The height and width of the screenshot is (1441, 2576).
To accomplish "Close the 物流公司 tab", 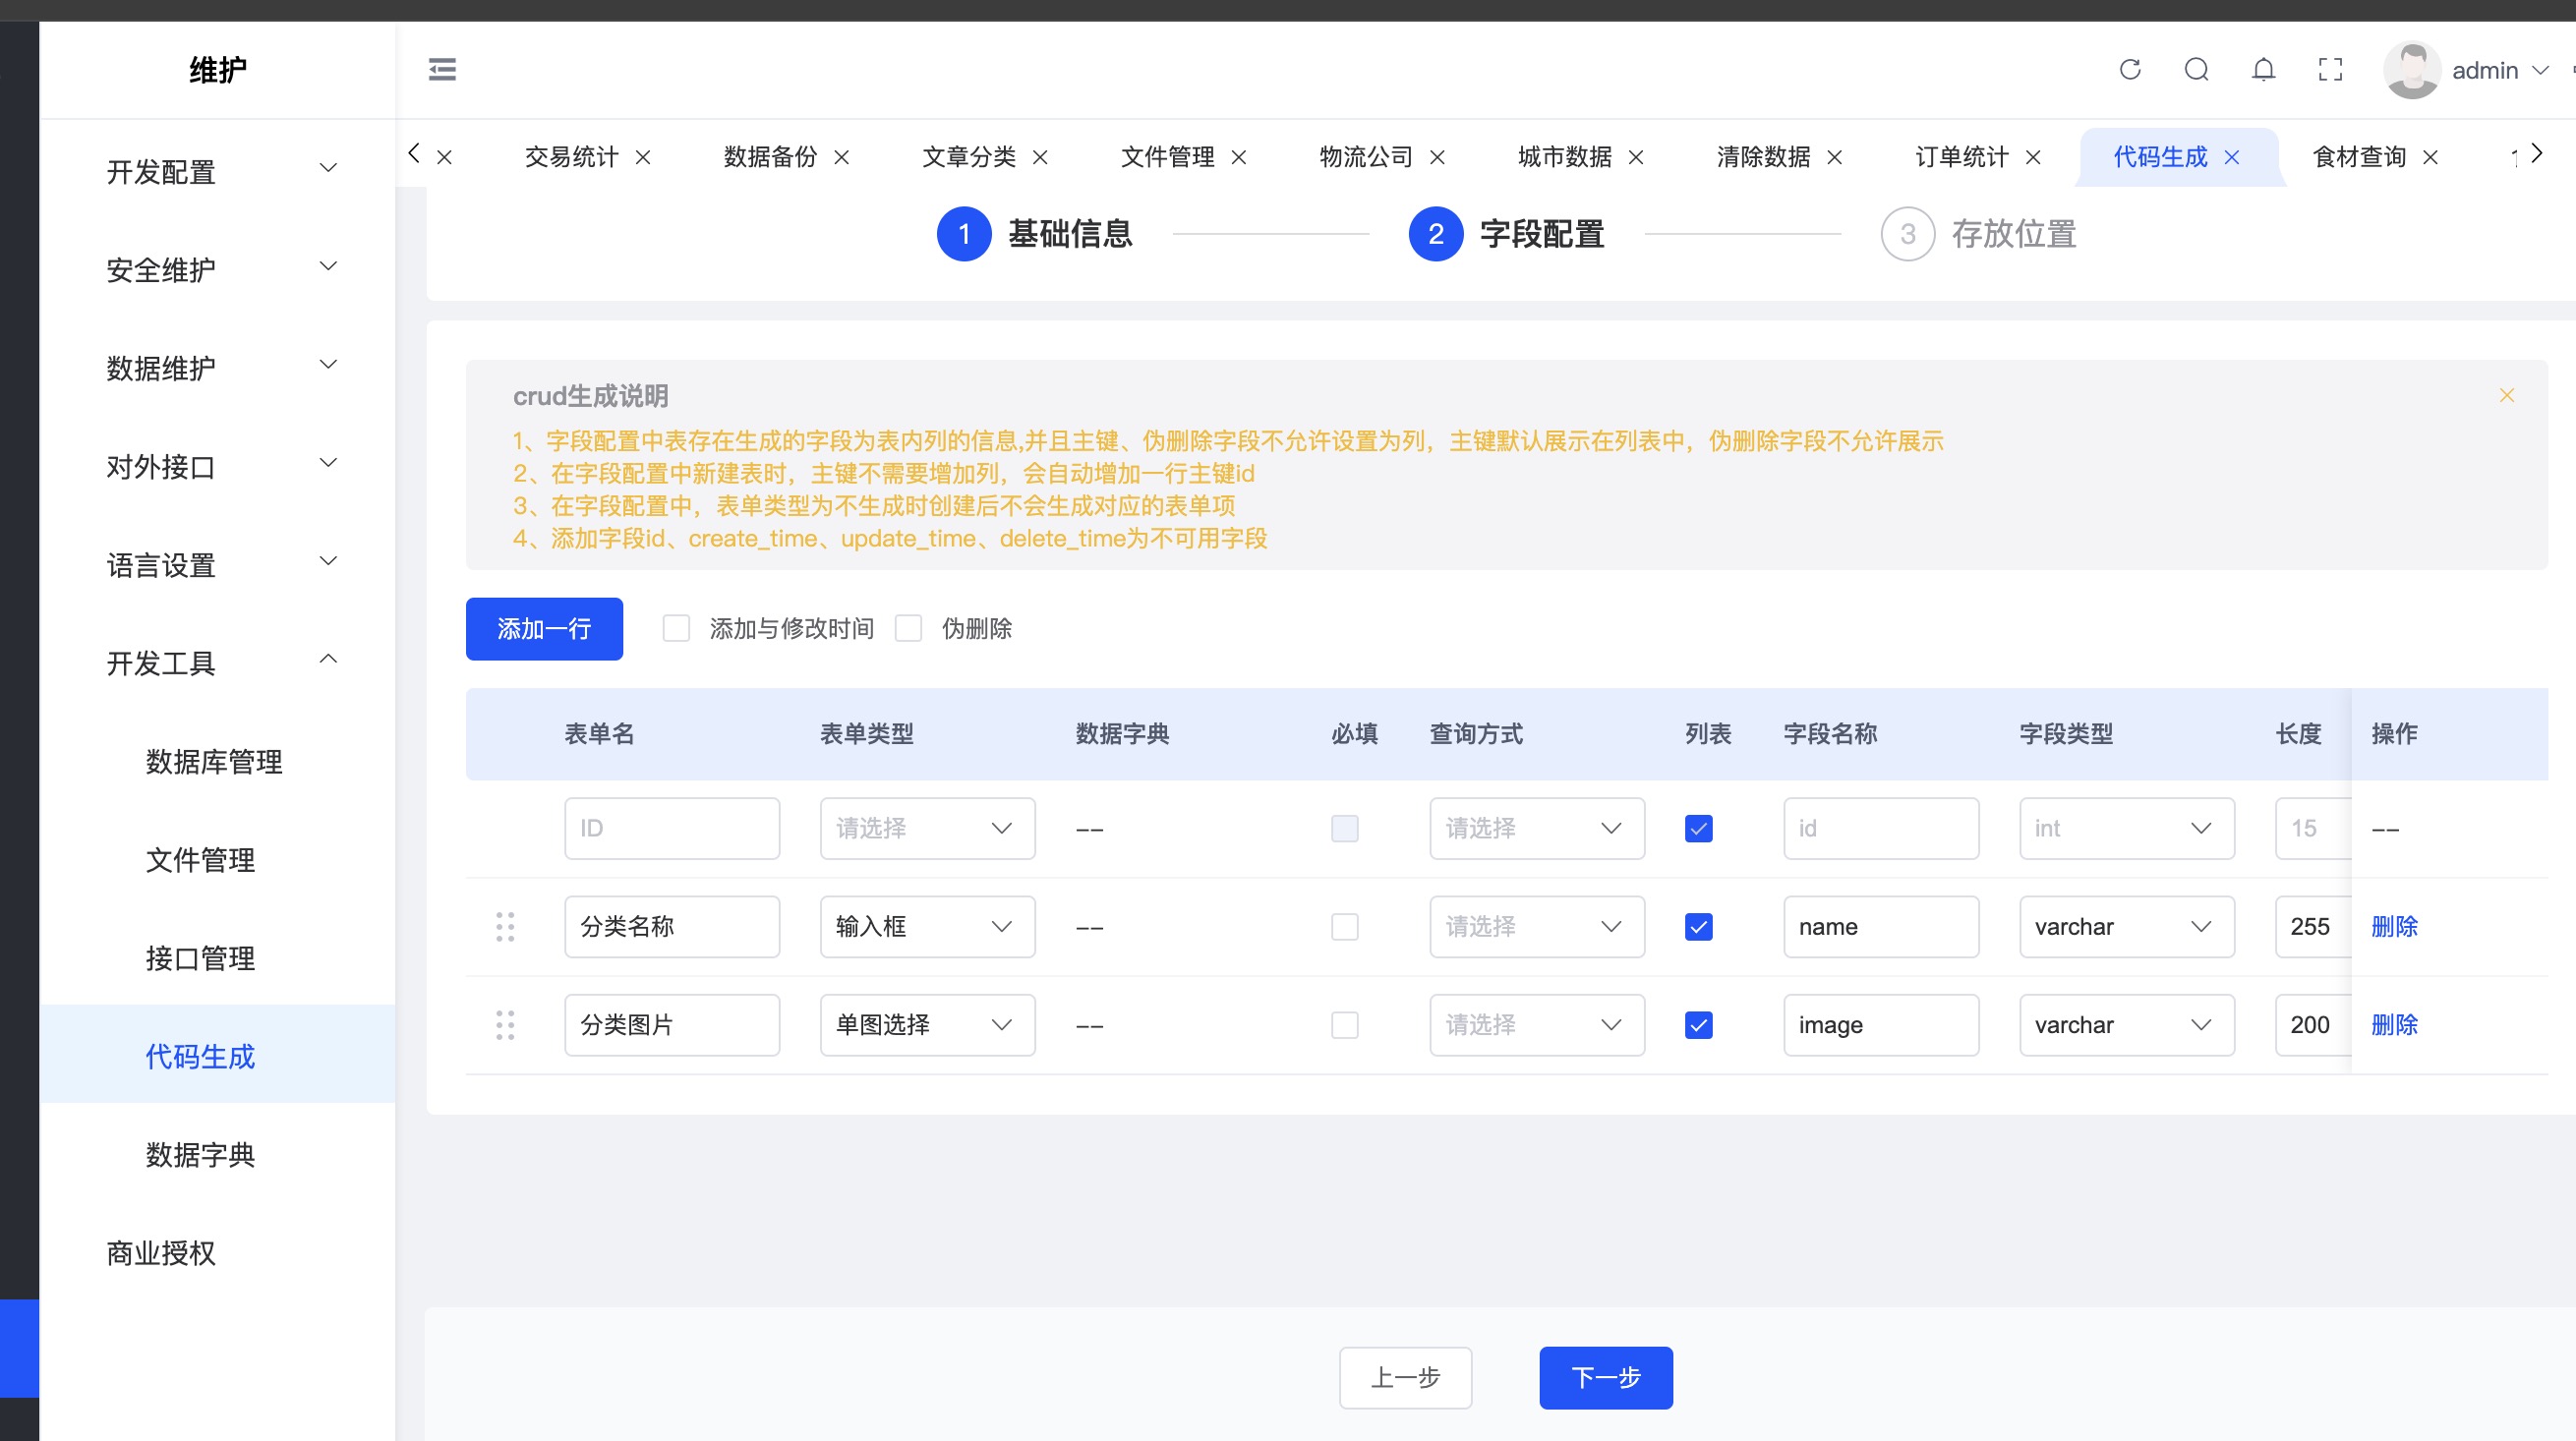I will point(1438,157).
